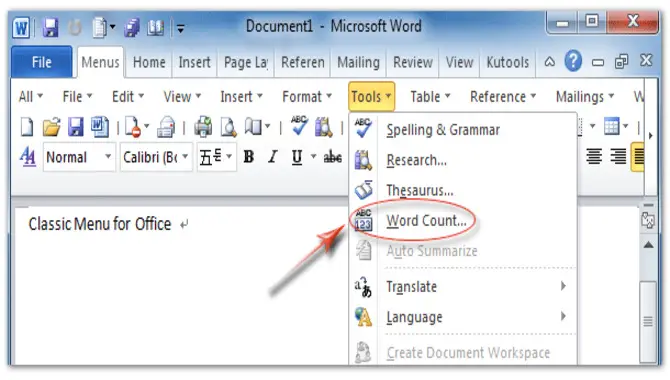Click the Translate icon in menu
The image size is (670, 380).
(x=363, y=286)
